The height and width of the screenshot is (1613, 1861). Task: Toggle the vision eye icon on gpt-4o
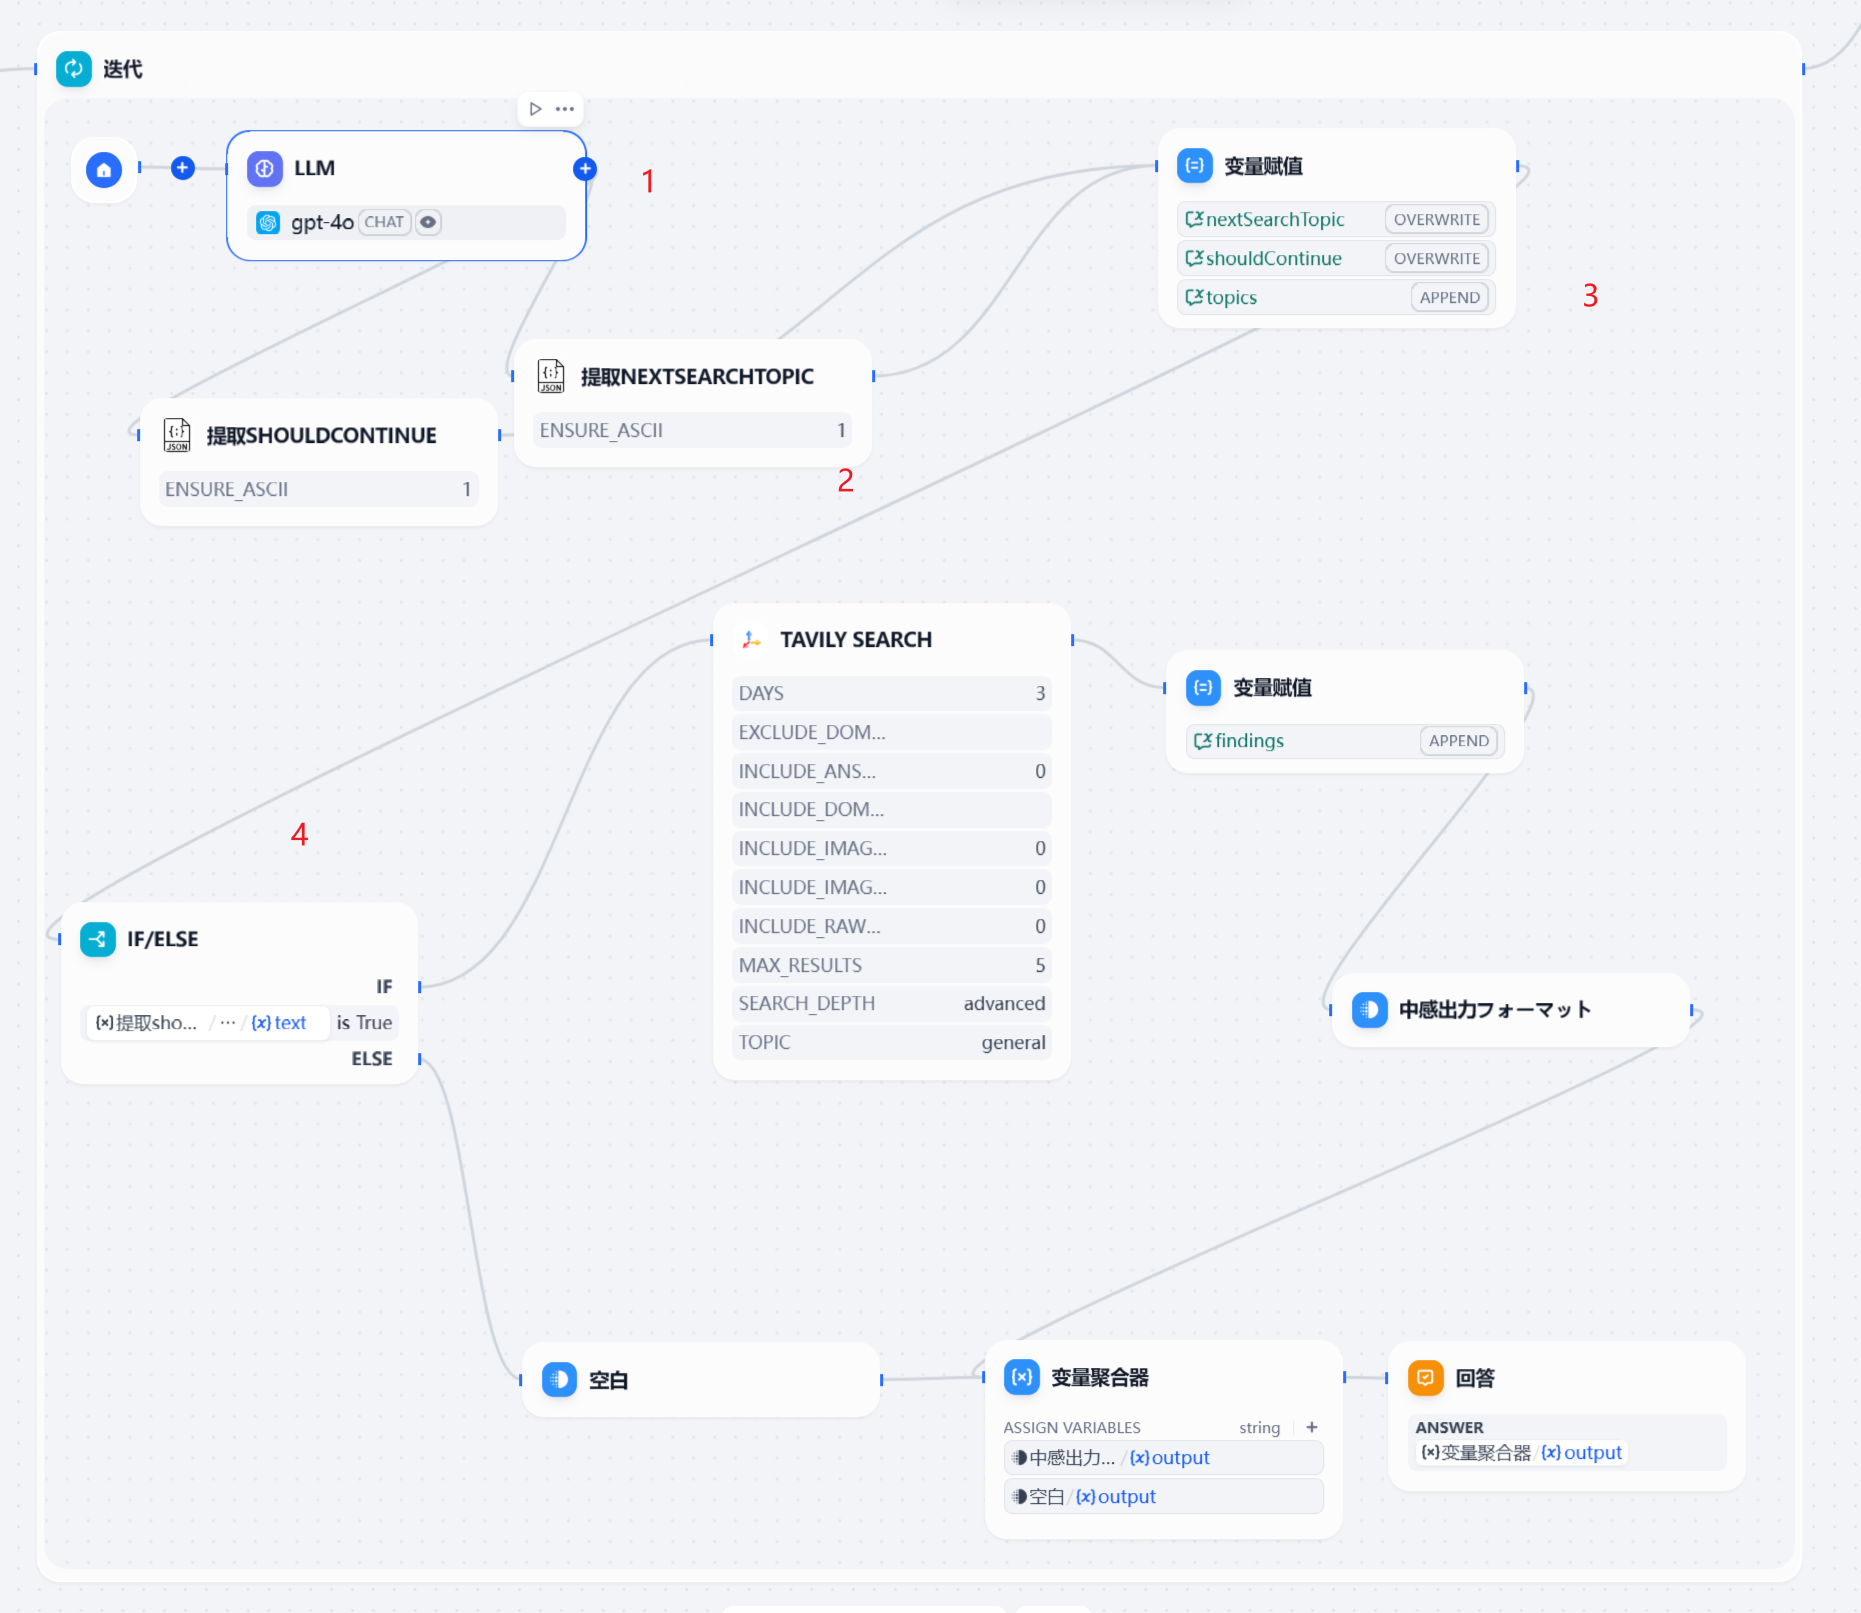click(x=428, y=222)
